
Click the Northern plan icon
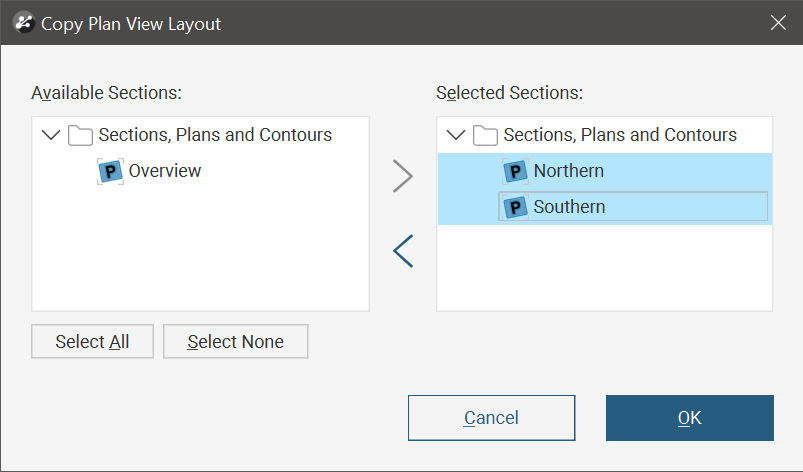pos(515,171)
